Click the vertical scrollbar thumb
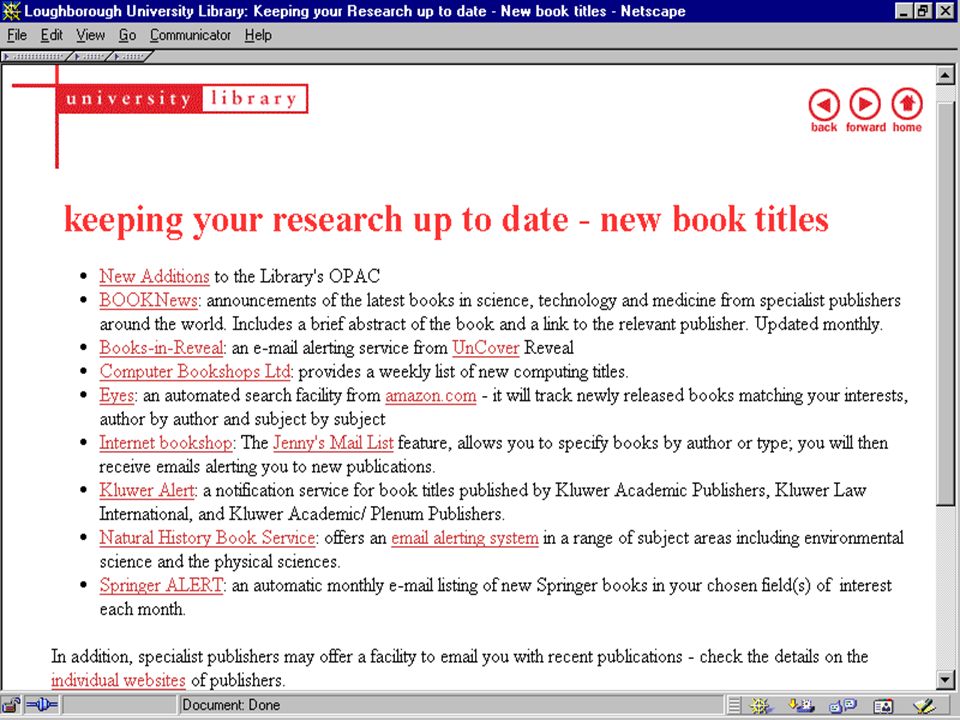Screen dimensions: 960x720 coord(945,304)
